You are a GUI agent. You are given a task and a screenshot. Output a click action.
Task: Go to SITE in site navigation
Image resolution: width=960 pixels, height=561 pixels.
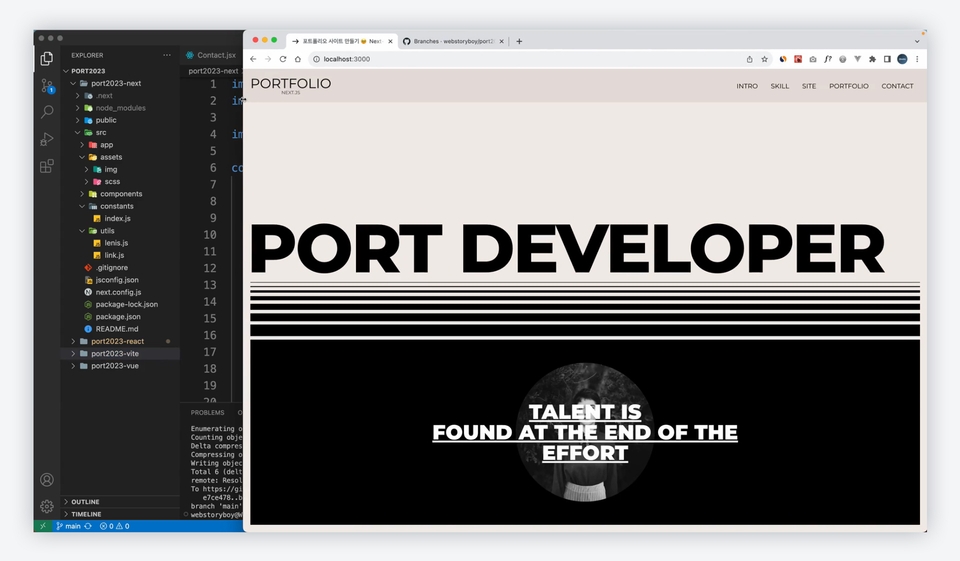[x=809, y=86]
